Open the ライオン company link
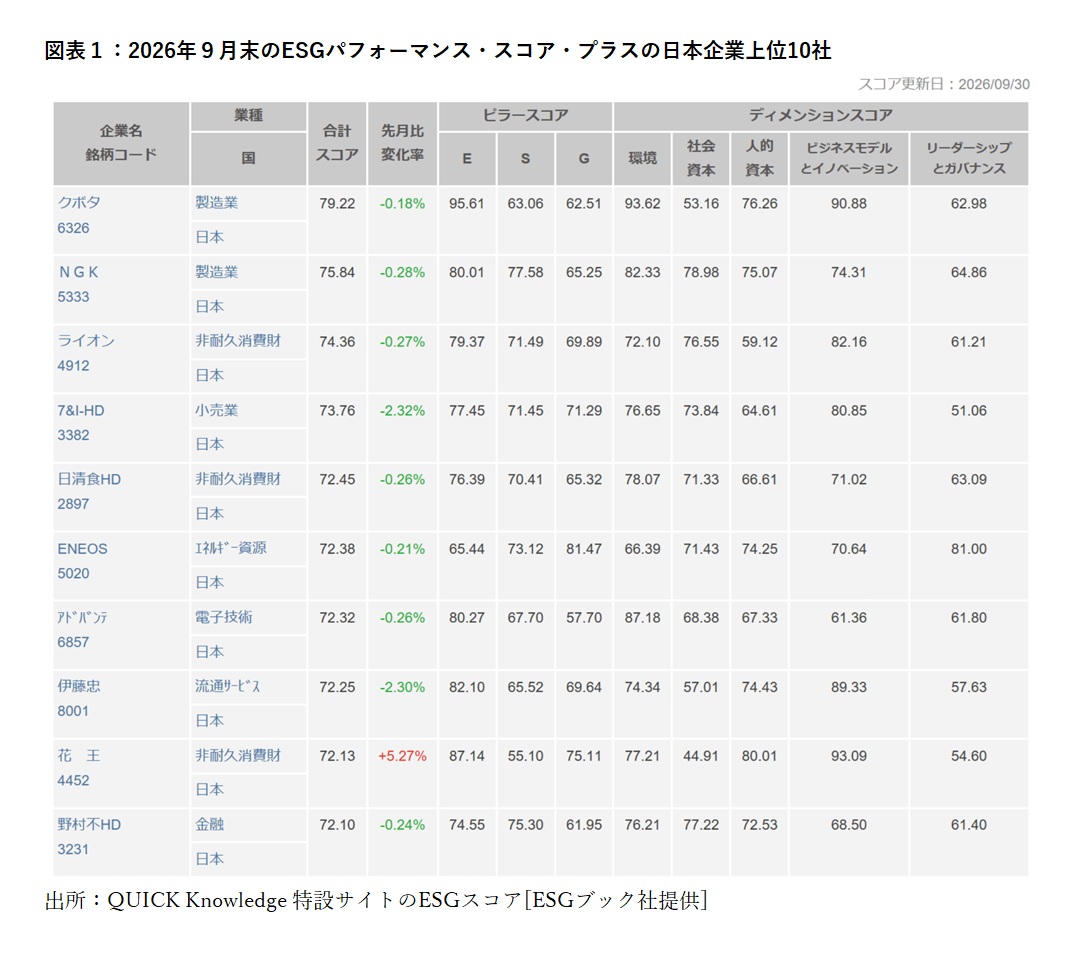 [85, 341]
